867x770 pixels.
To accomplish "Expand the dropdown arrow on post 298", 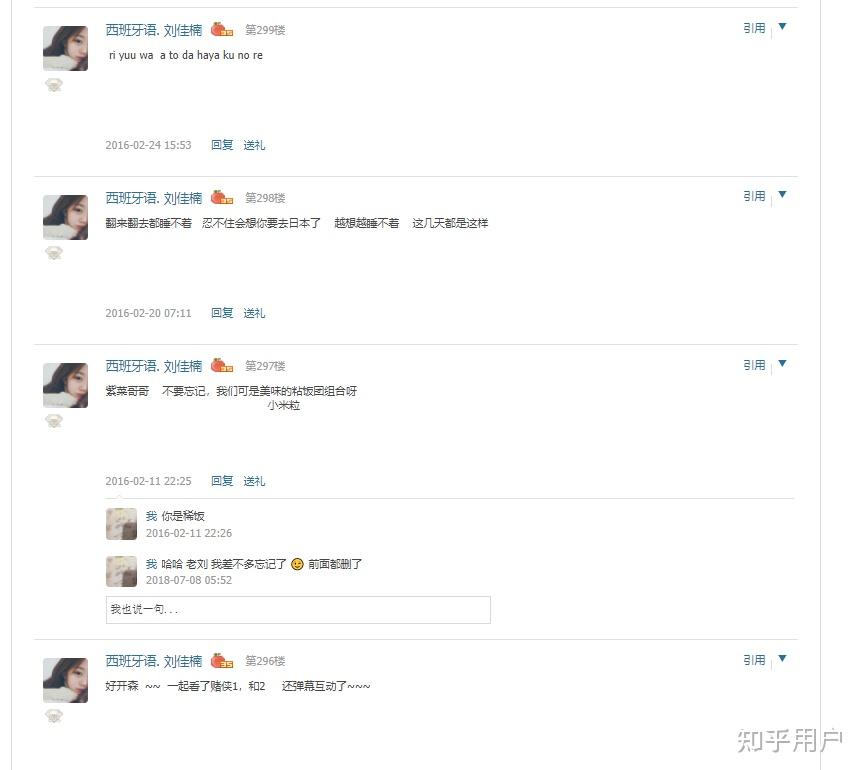I will click(782, 194).
